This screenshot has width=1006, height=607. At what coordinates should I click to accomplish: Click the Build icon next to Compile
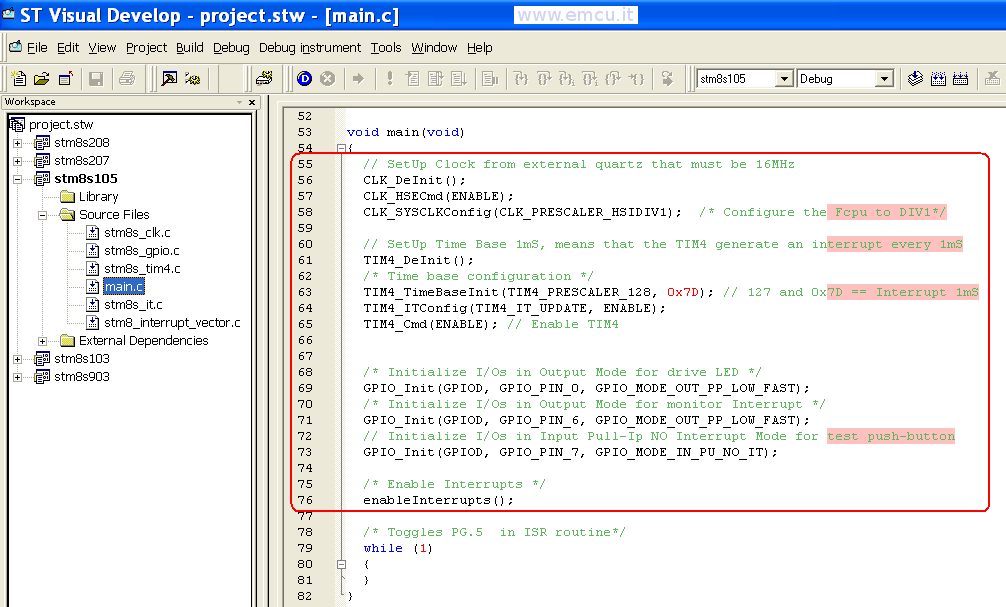coord(938,79)
